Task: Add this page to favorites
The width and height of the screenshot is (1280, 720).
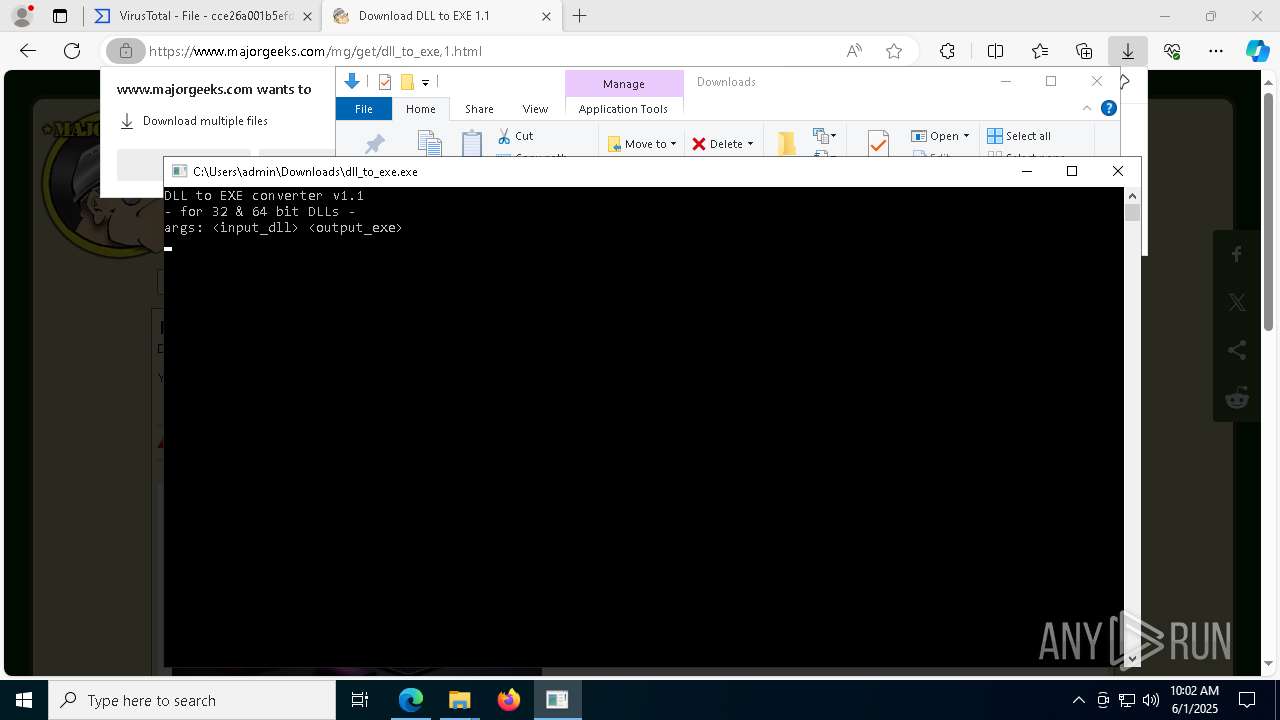Action: tap(894, 51)
